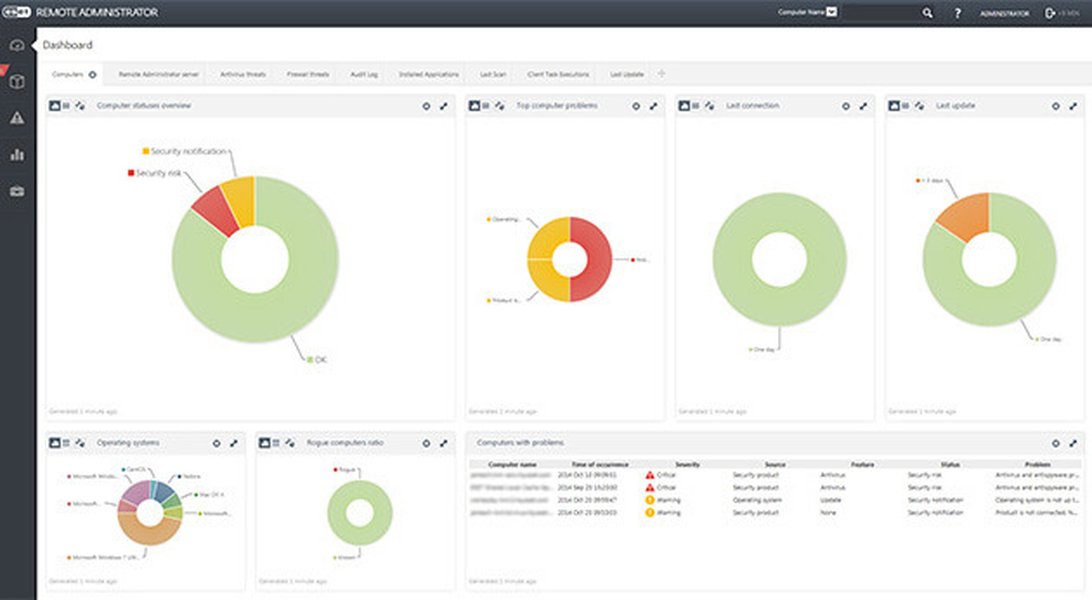Click the ESET logo in the header
1092x600 pixels.
15,12
